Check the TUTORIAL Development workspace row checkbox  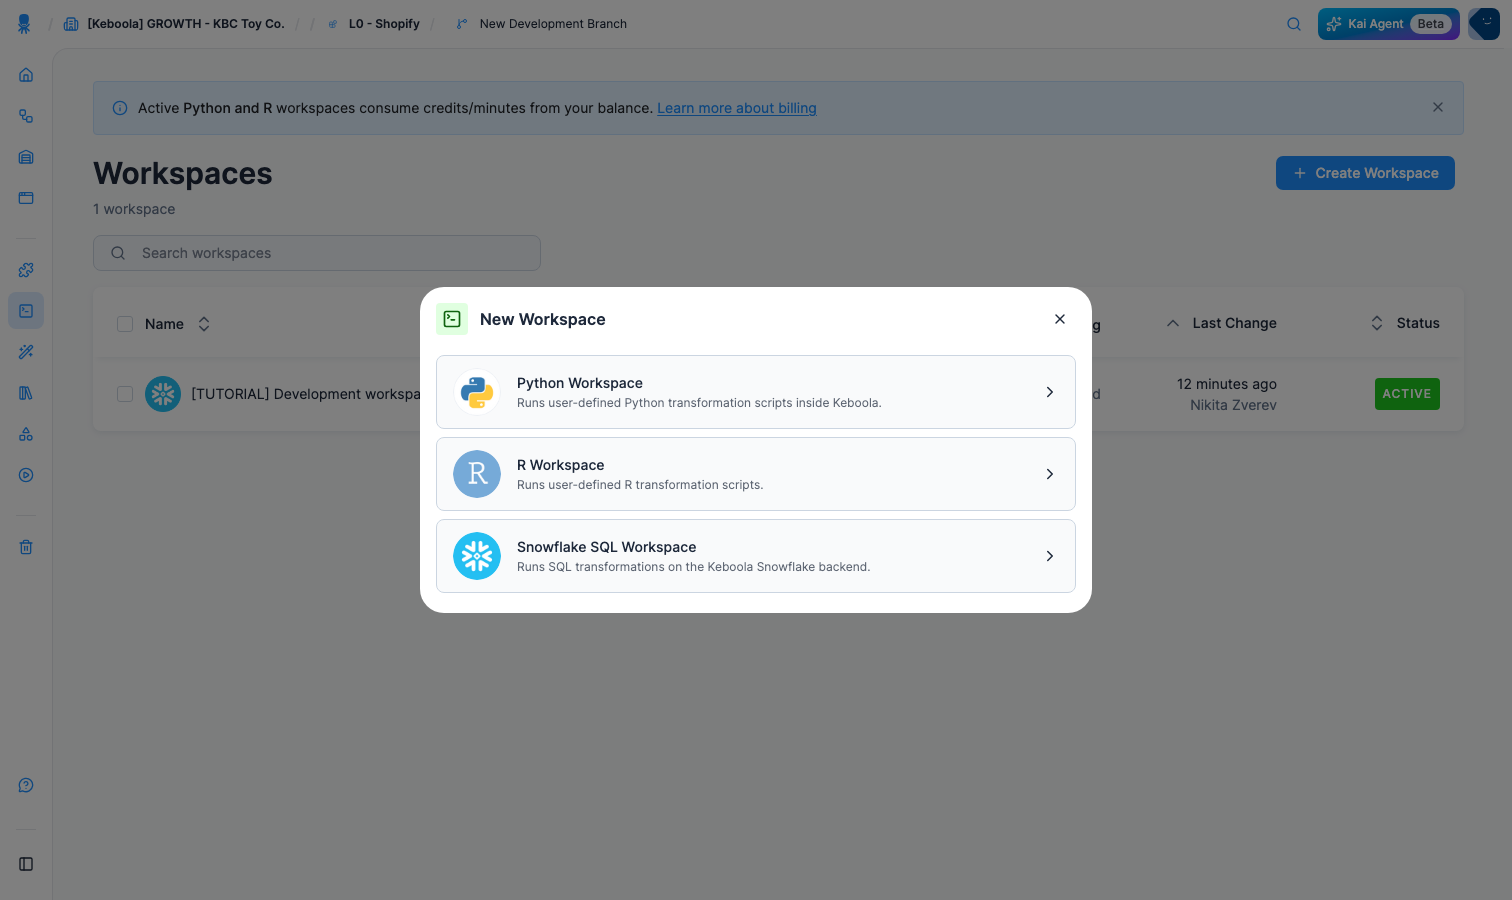pyautogui.click(x=125, y=394)
